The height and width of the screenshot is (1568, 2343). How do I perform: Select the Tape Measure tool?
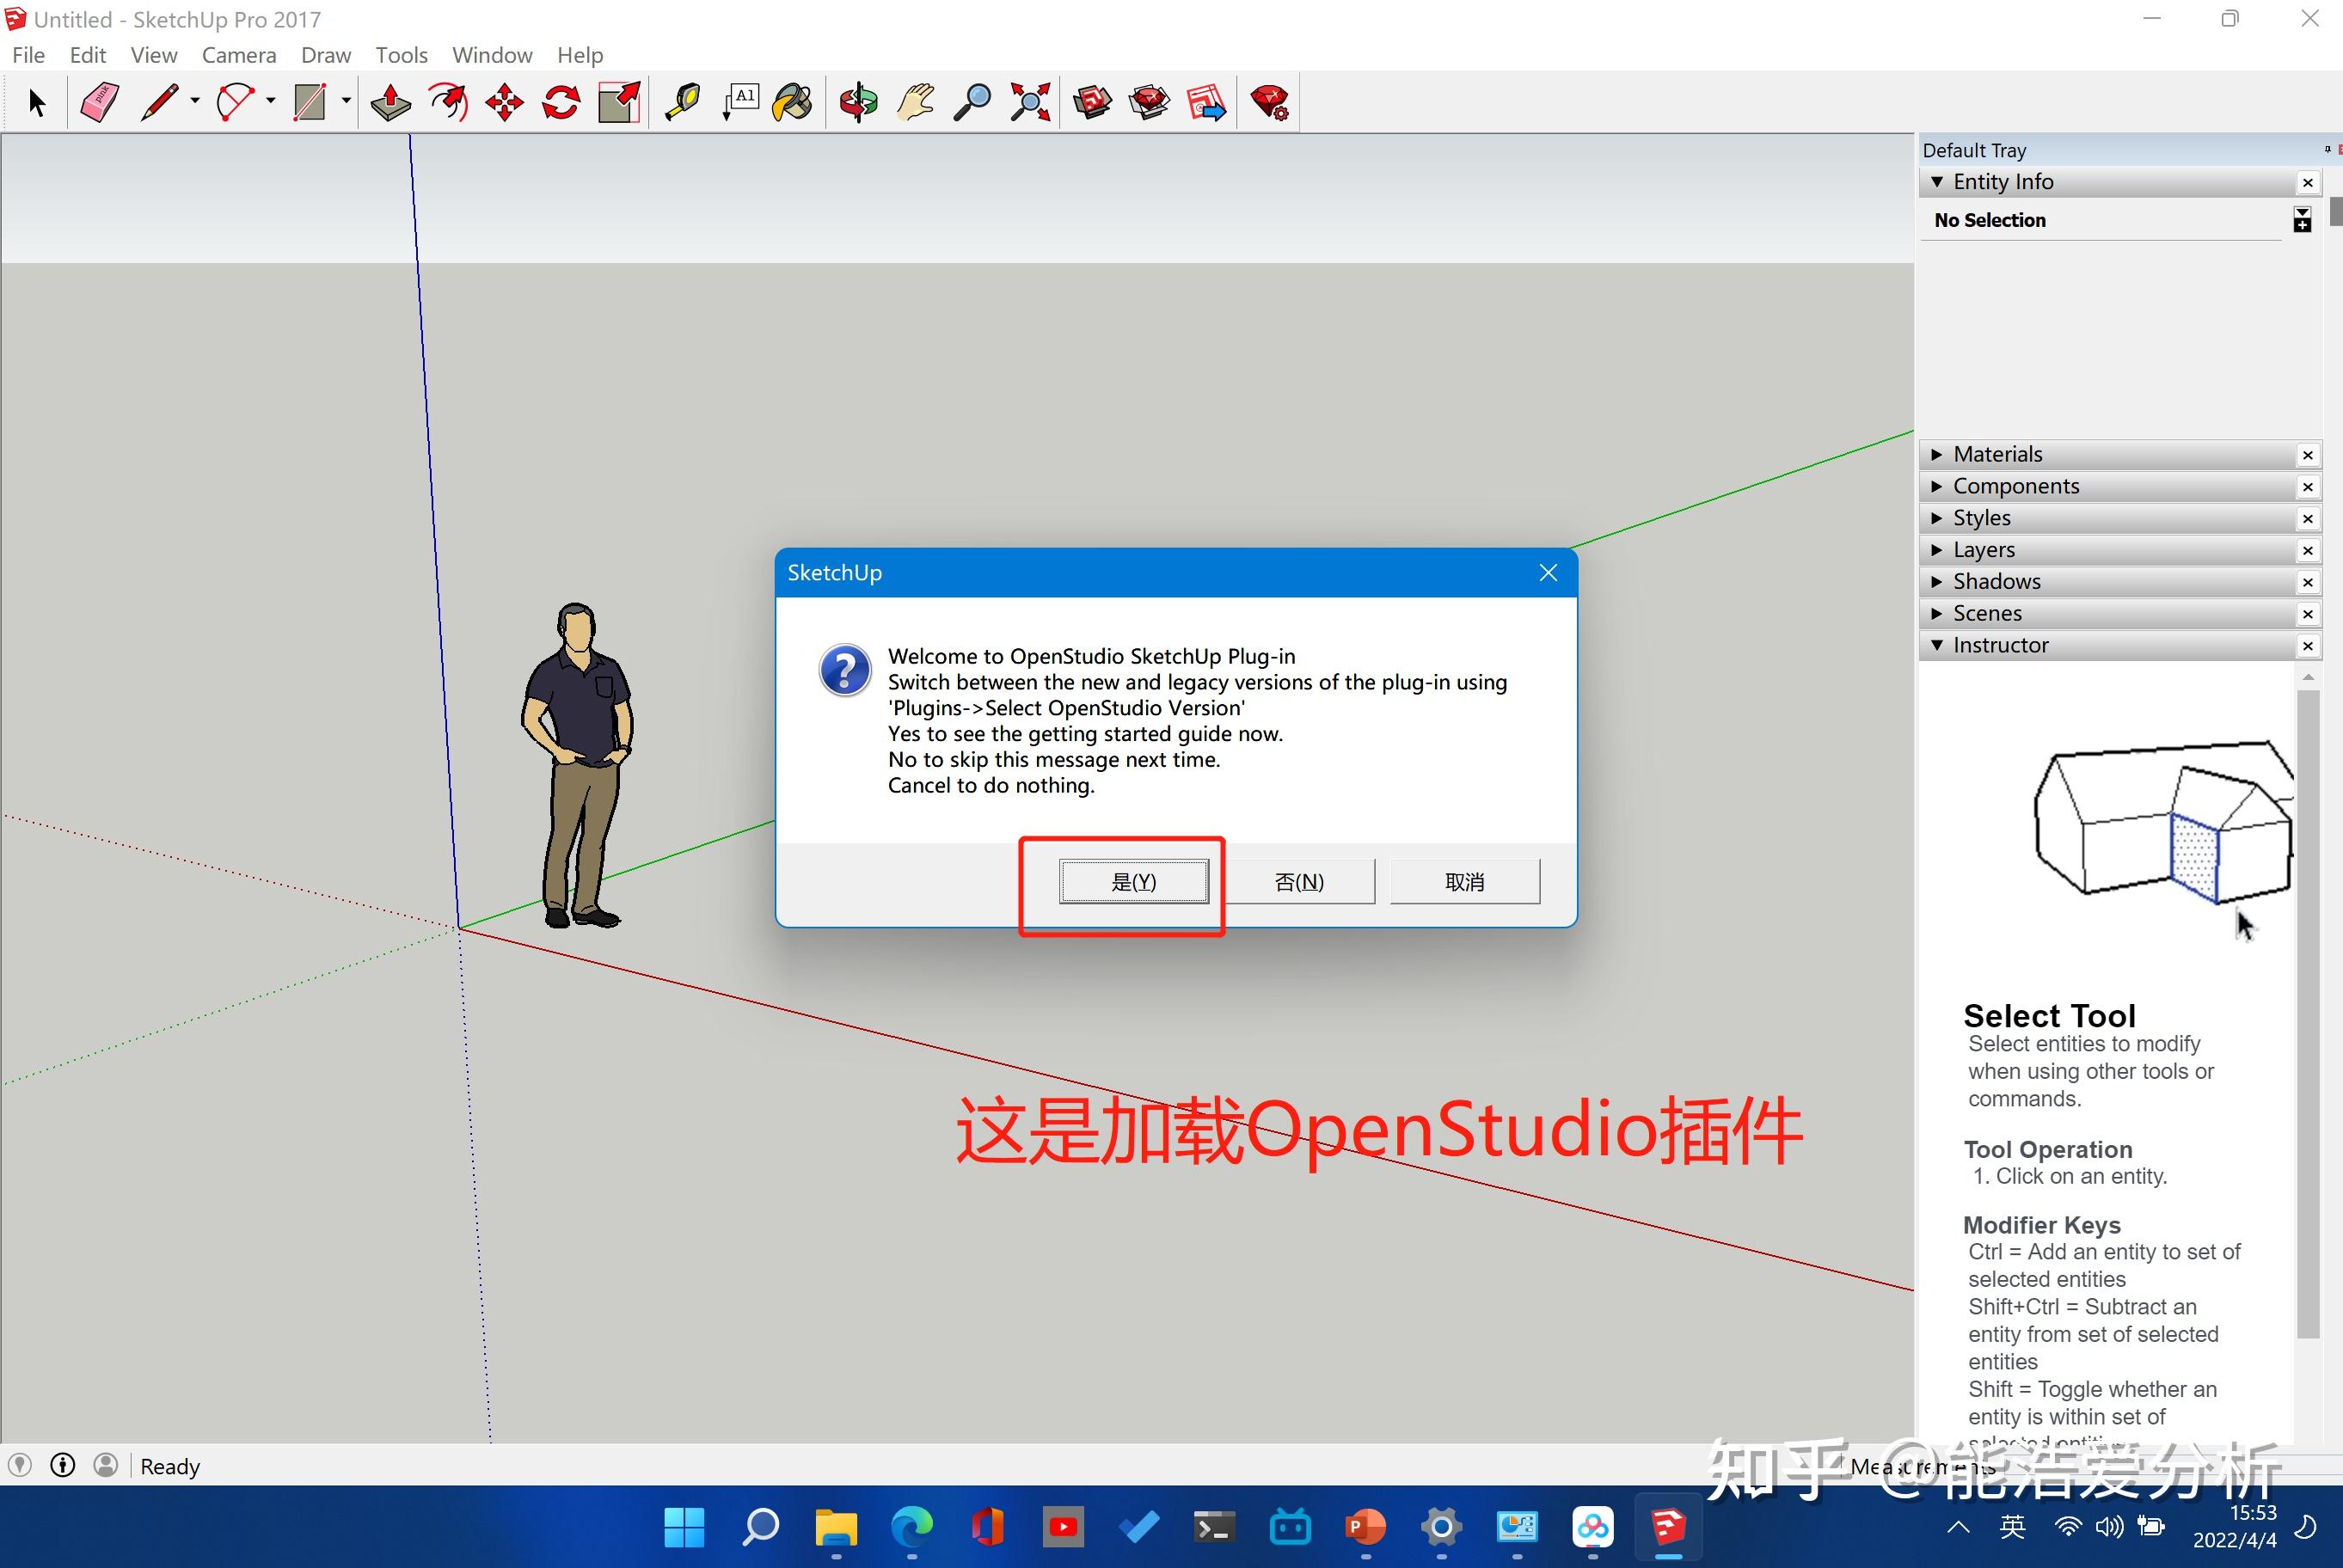click(x=681, y=102)
